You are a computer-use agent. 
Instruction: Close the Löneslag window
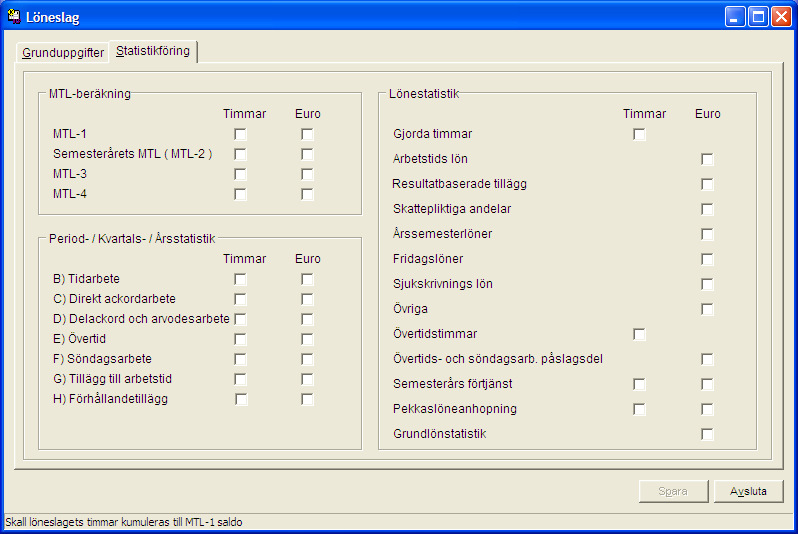781,17
